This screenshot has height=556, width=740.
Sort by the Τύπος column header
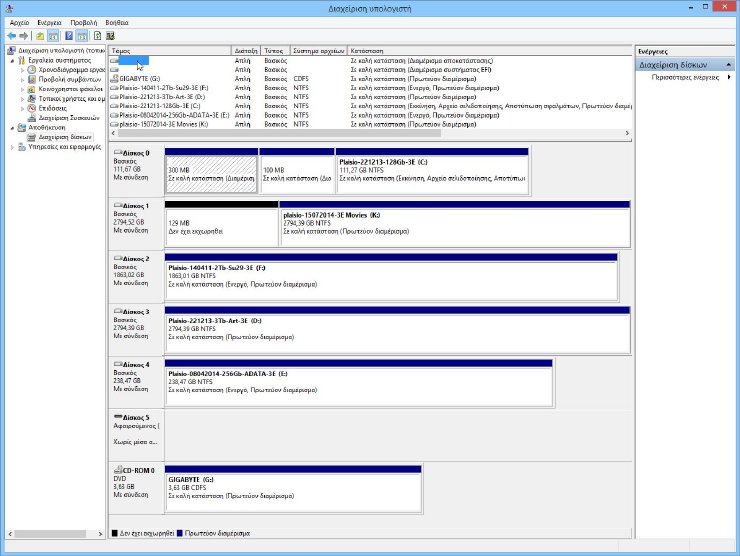pos(275,51)
